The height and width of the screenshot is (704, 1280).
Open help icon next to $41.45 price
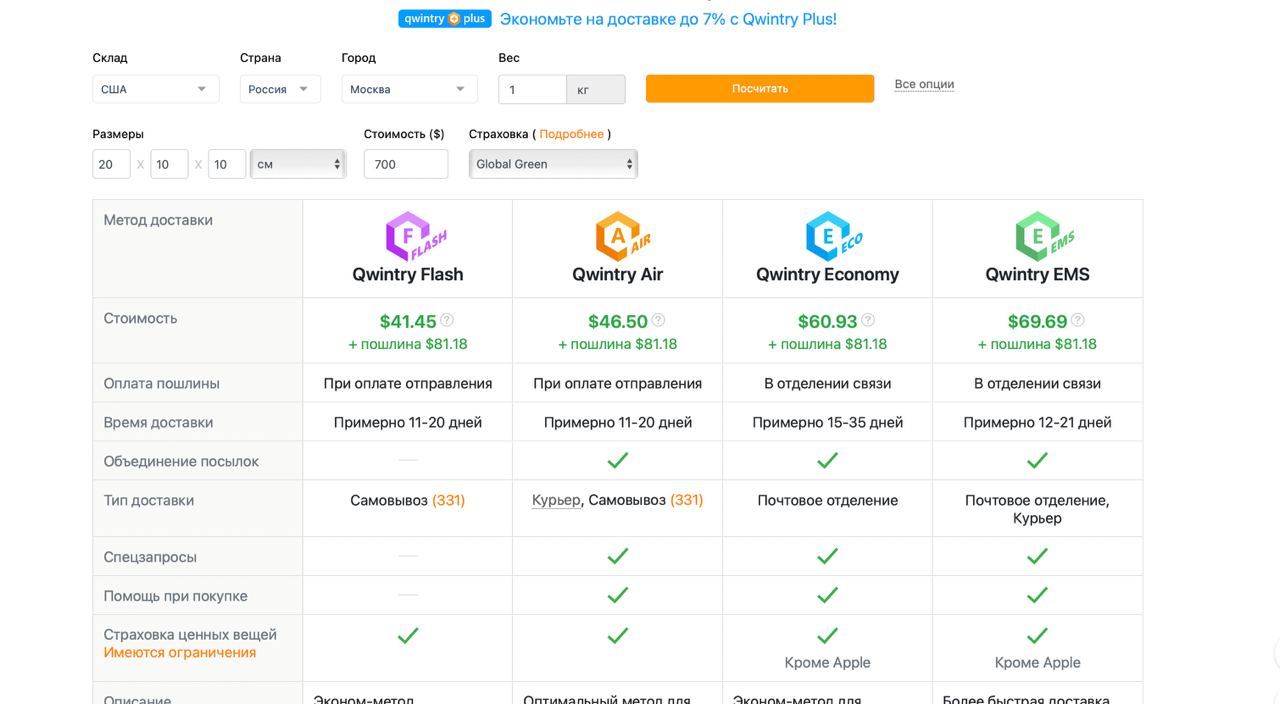click(x=447, y=320)
